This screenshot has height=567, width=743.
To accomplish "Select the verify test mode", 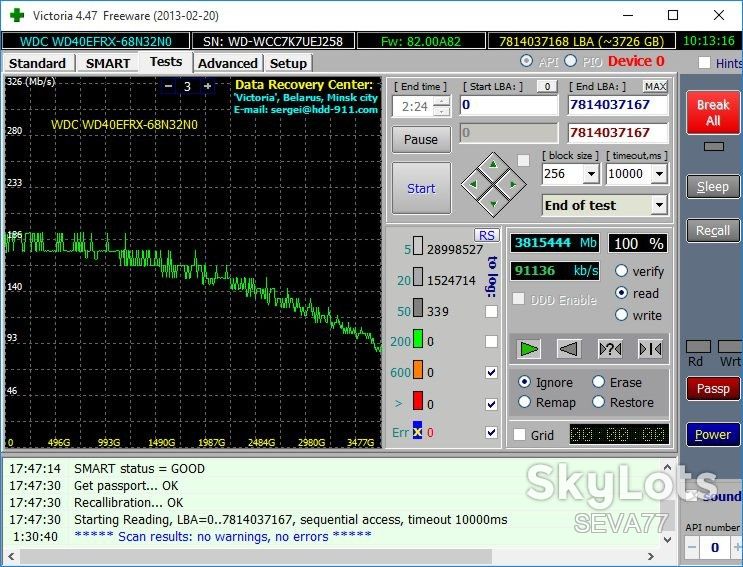I will (x=621, y=271).
